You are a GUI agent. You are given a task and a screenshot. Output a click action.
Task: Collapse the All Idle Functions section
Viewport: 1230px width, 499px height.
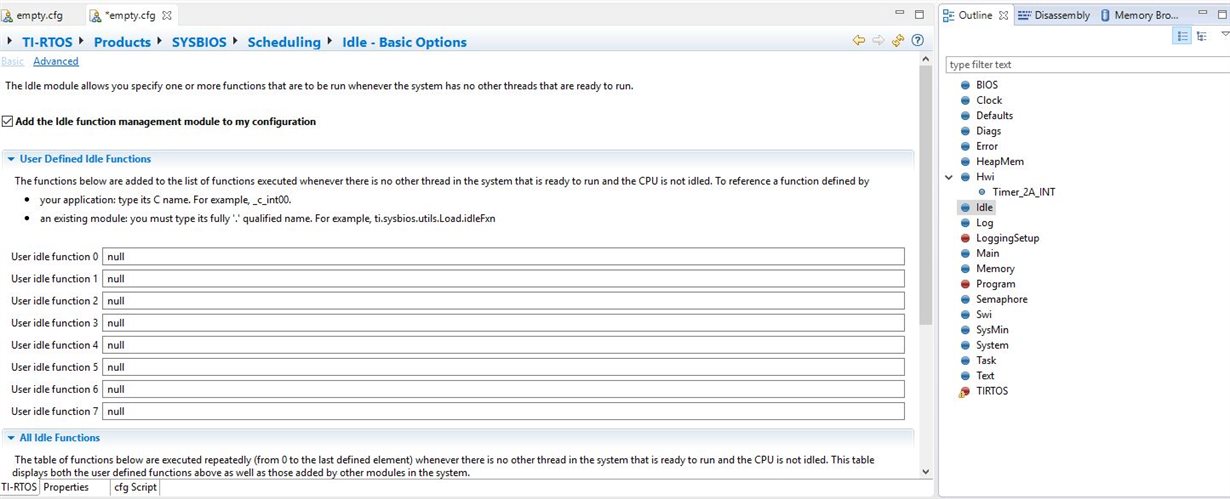pyautogui.click(x=11, y=438)
